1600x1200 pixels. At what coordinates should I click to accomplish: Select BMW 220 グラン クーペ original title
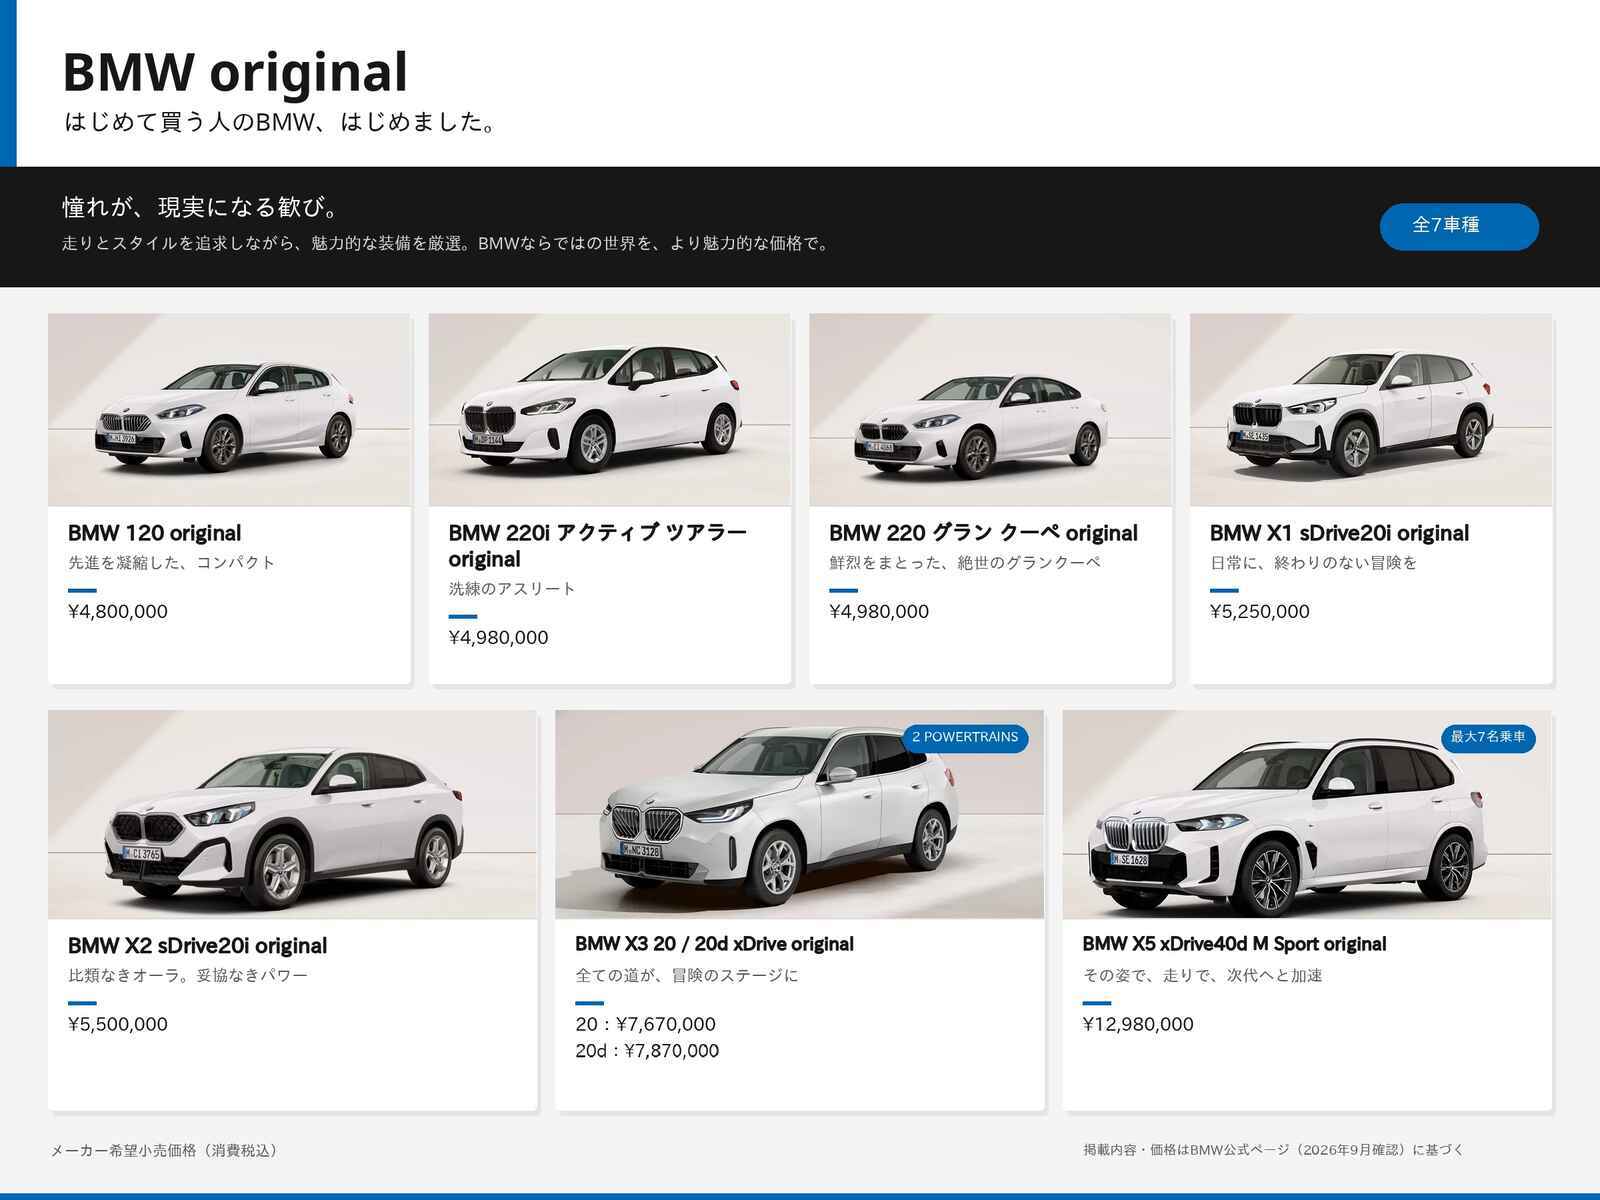coord(983,533)
